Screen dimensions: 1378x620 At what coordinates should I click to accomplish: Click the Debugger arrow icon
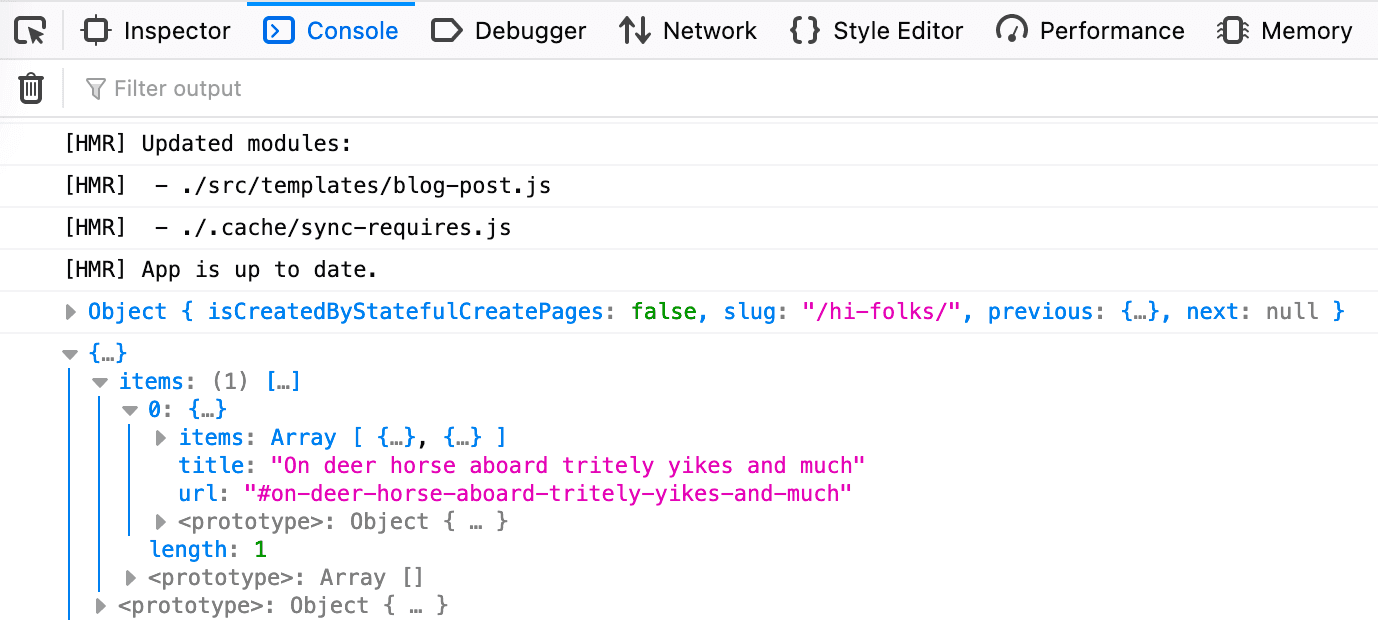pyautogui.click(x=446, y=30)
